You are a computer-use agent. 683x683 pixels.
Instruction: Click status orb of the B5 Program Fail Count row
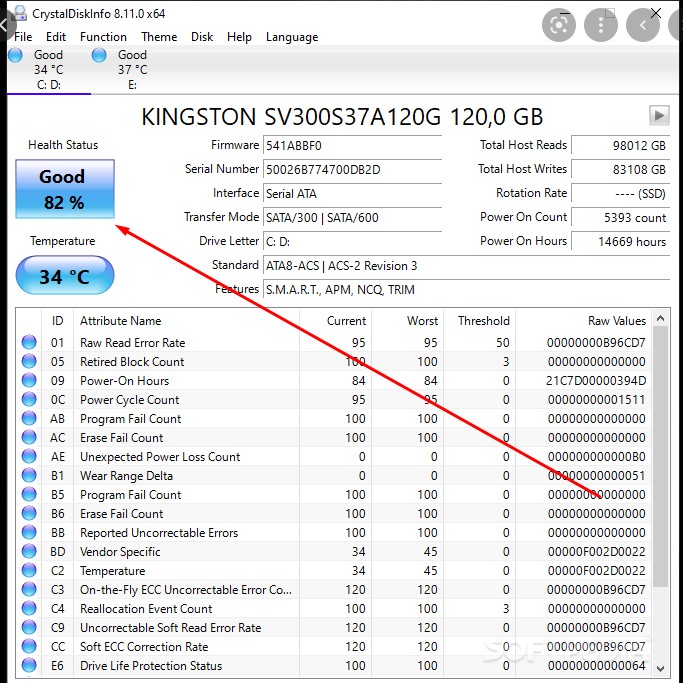29,494
